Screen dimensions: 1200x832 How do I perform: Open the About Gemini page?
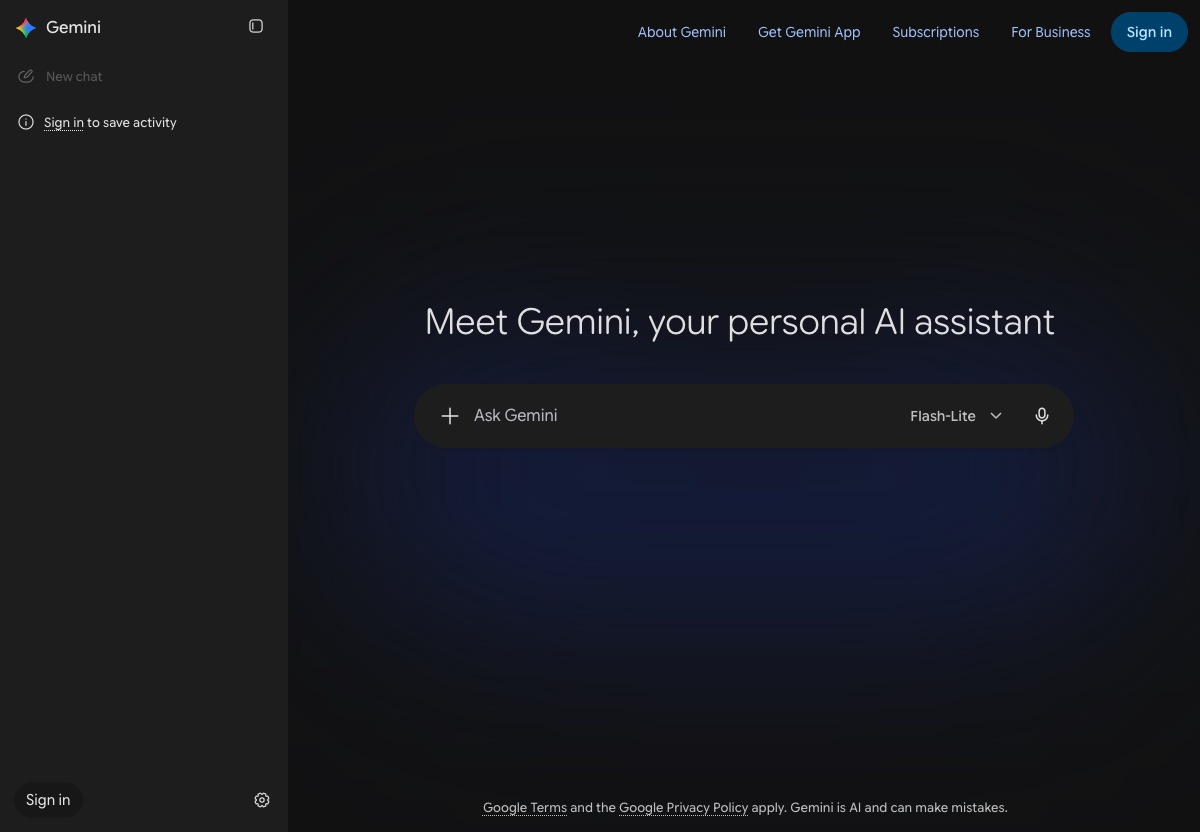coord(682,32)
